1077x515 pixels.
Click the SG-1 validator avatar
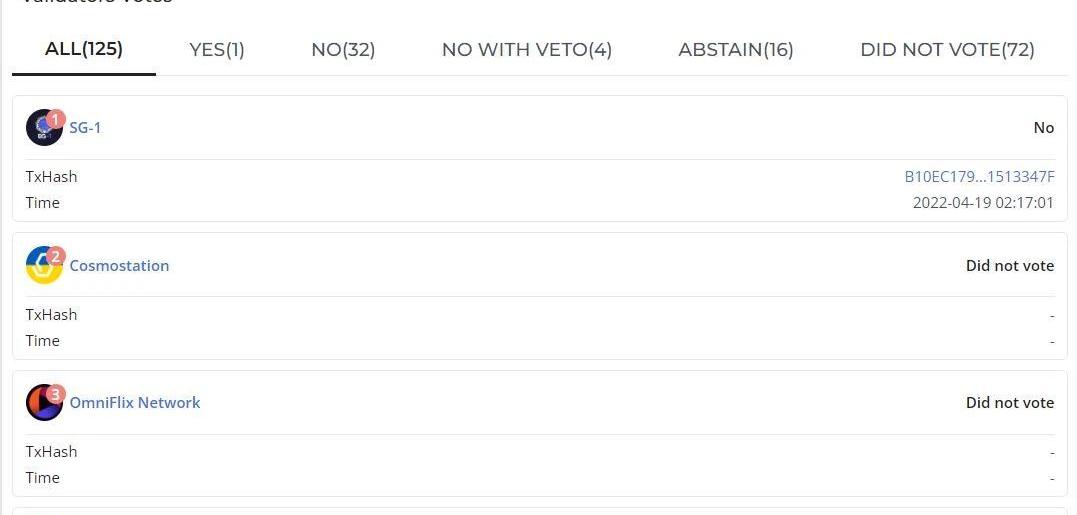42,130
